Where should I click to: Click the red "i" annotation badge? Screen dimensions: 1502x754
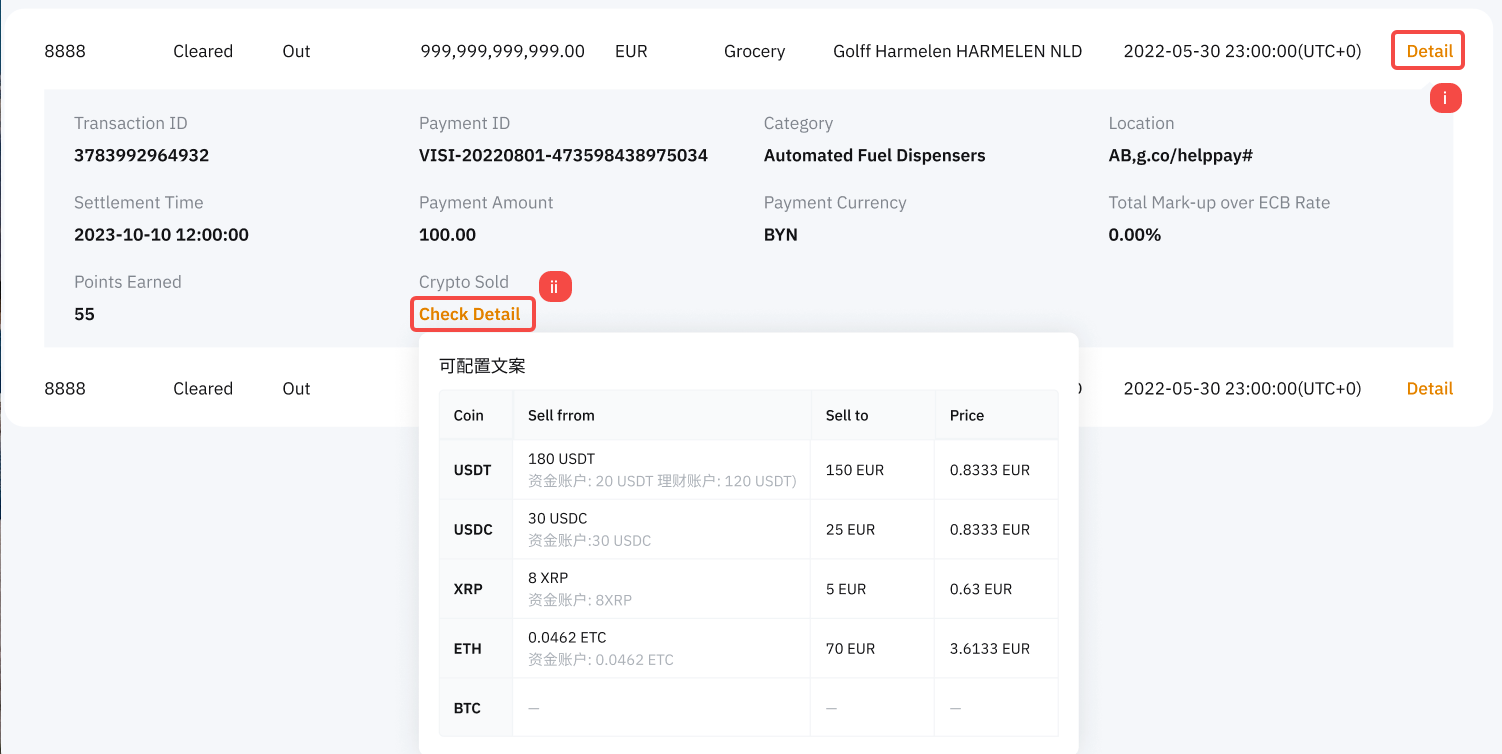[x=1445, y=98]
